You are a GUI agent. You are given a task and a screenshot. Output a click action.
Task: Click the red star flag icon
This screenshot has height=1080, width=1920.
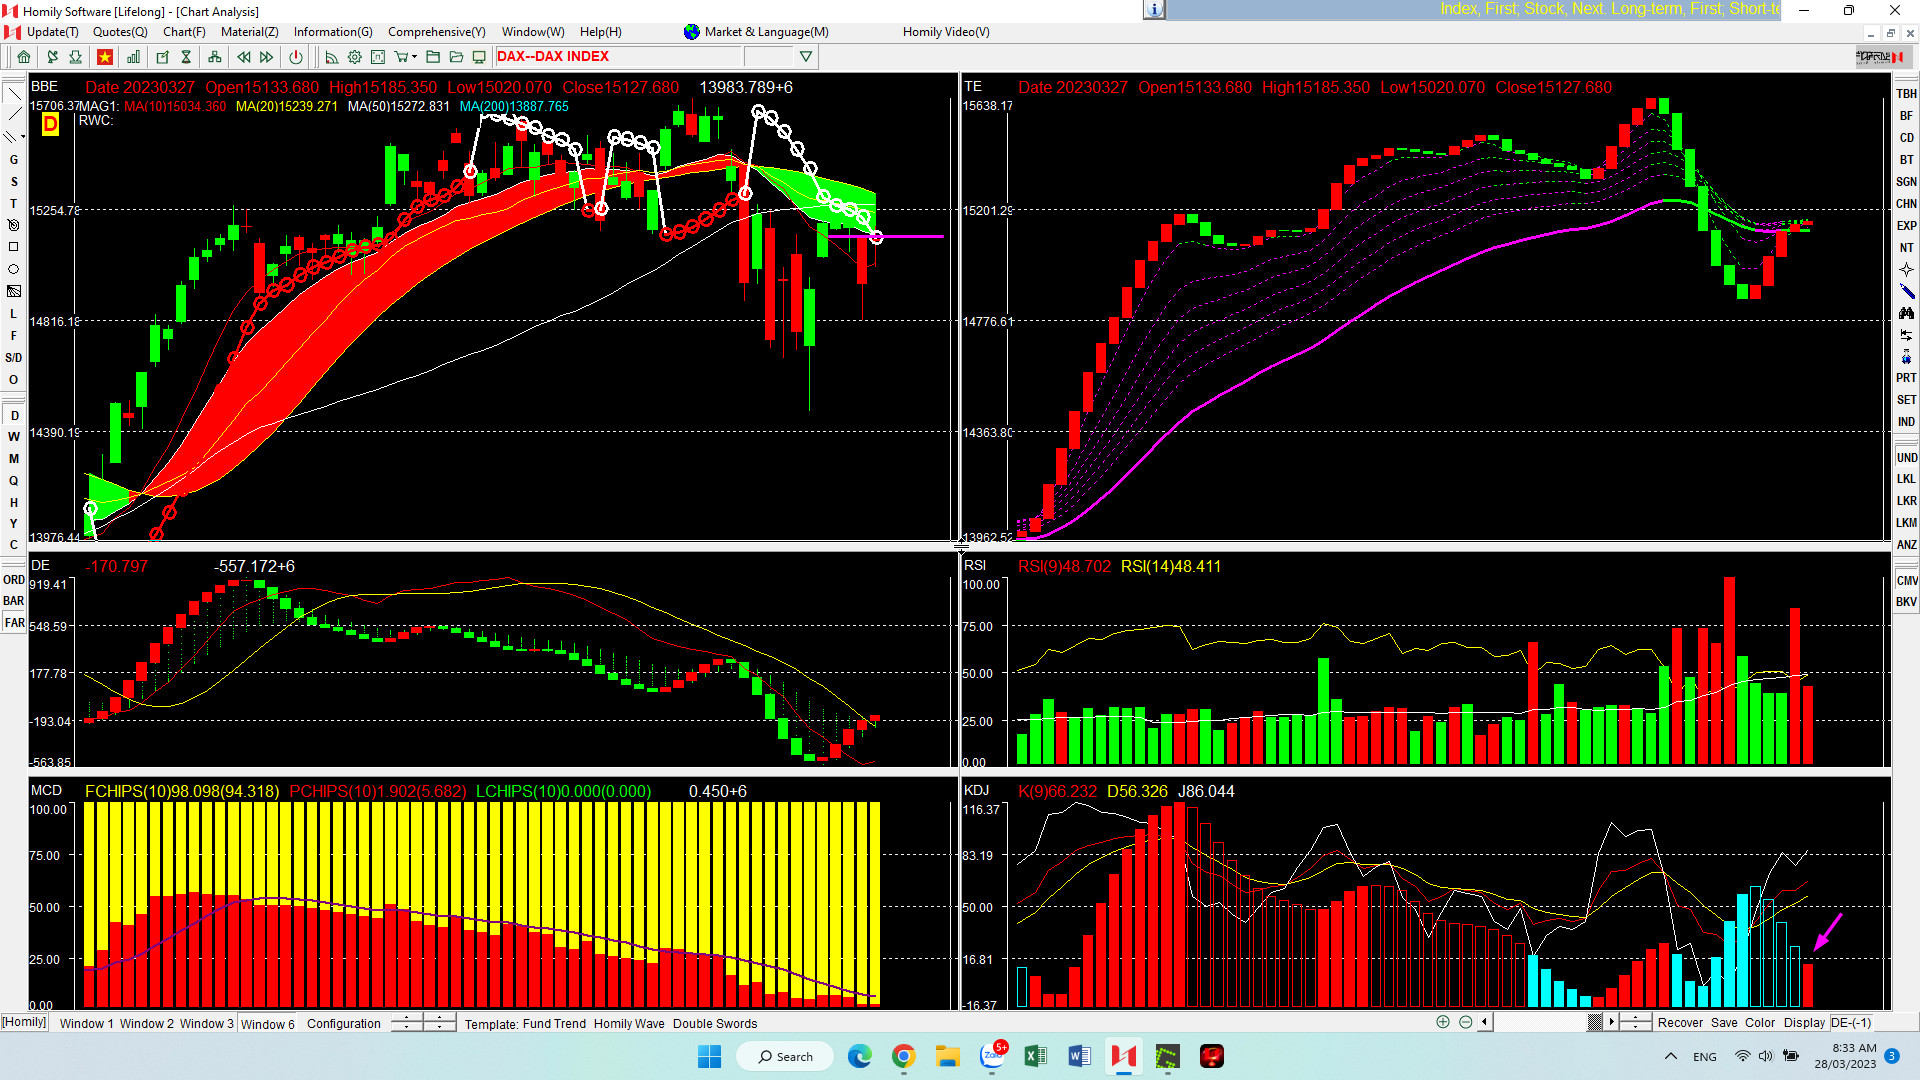(x=105, y=57)
